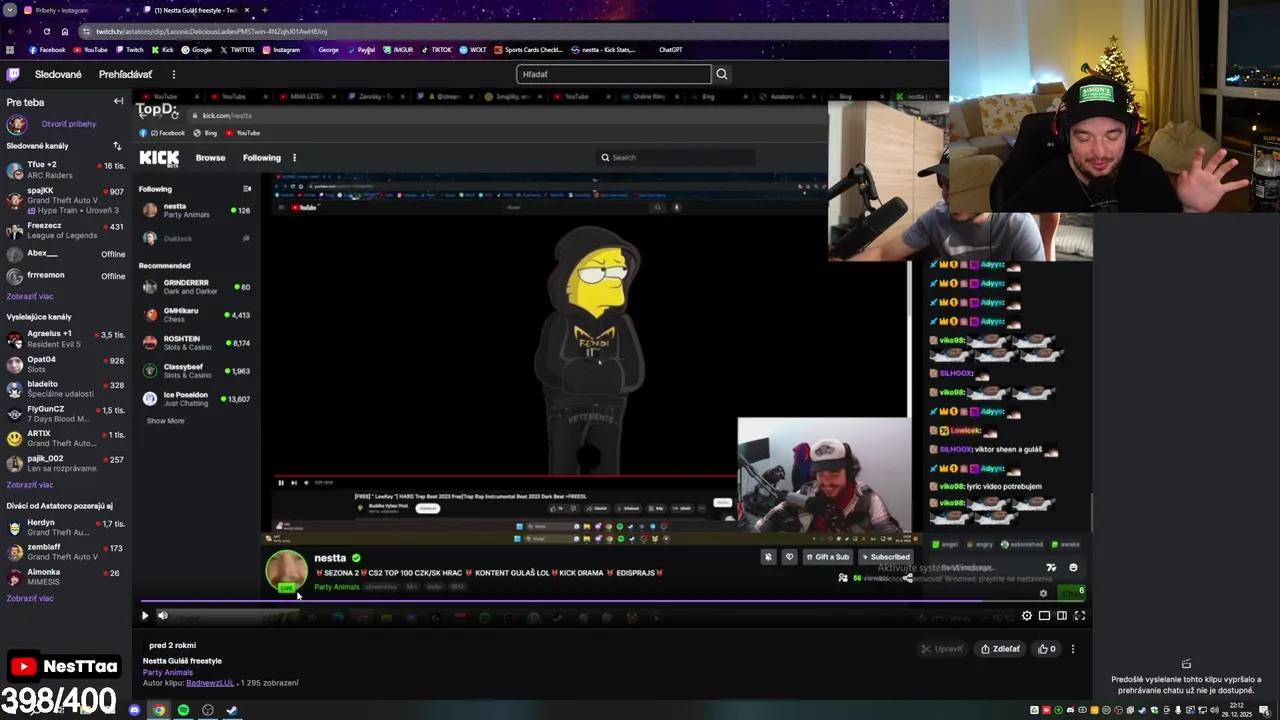Open ChatGPT bookmark

tap(670, 50)
